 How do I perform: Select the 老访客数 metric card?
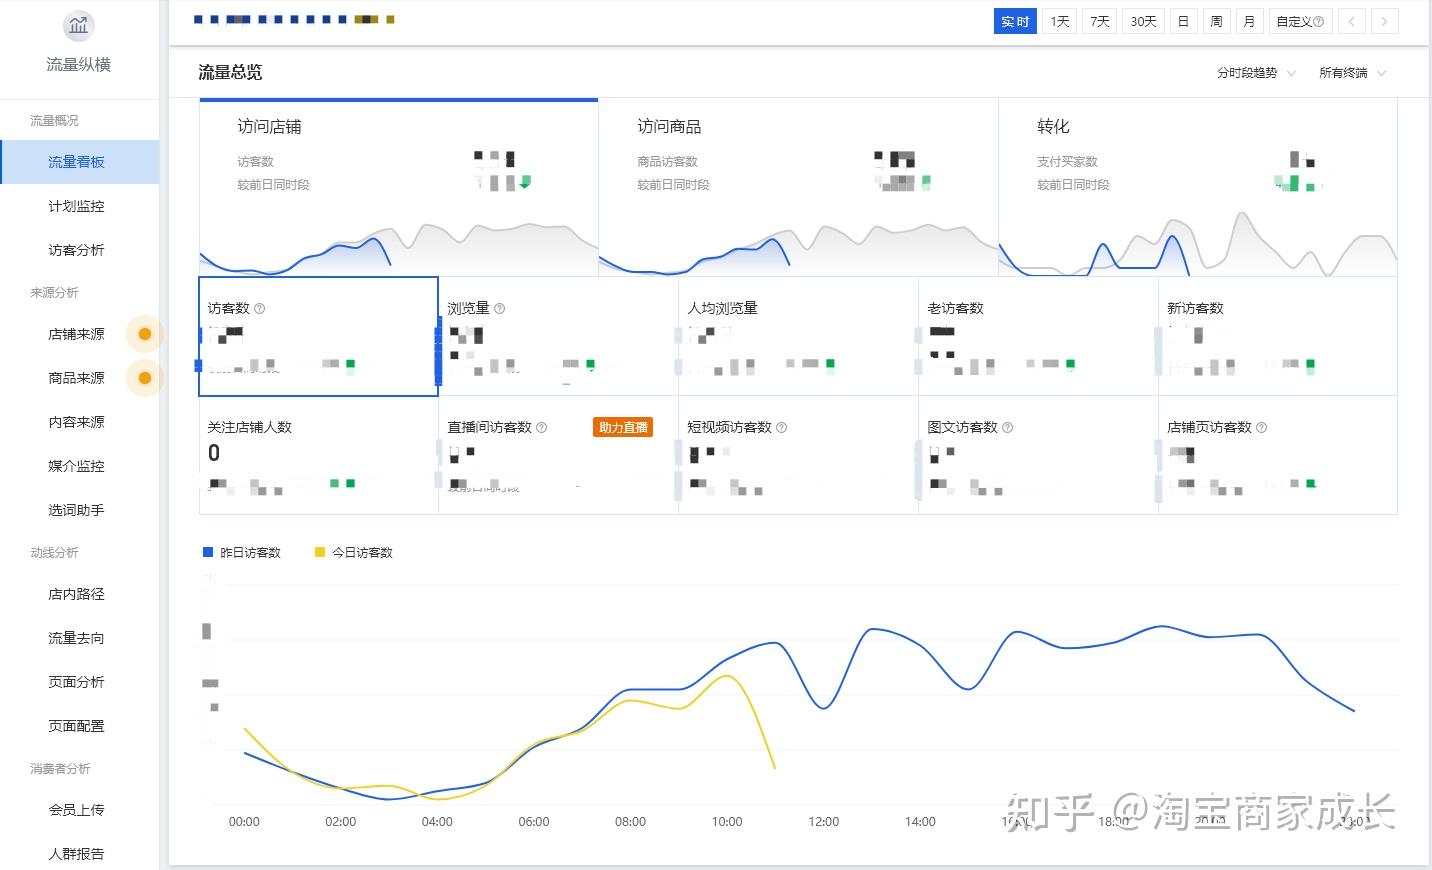click(x=1038, y=337)
